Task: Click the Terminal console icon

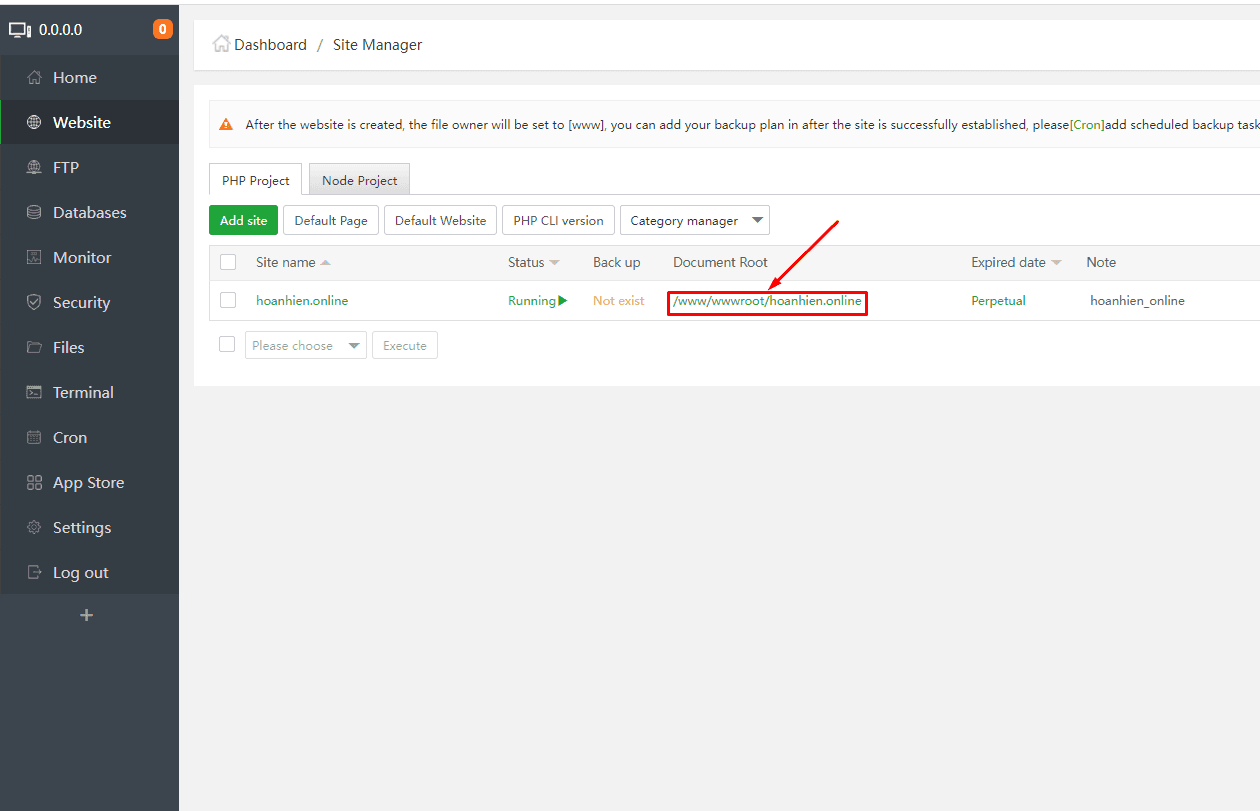Action: click(34, 393)
